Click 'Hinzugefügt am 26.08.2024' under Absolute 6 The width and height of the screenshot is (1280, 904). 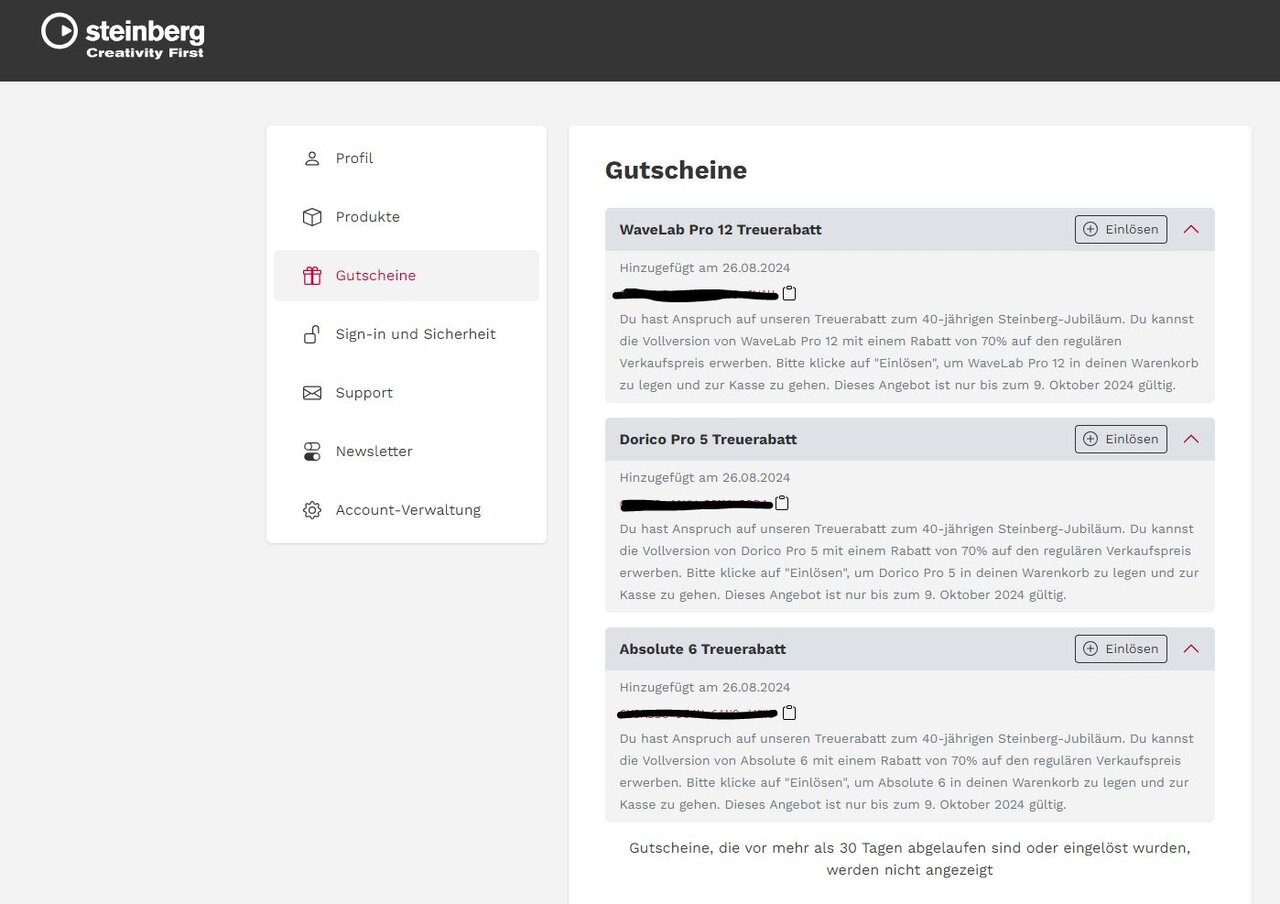pyautogui.click(x=705, y=688)
